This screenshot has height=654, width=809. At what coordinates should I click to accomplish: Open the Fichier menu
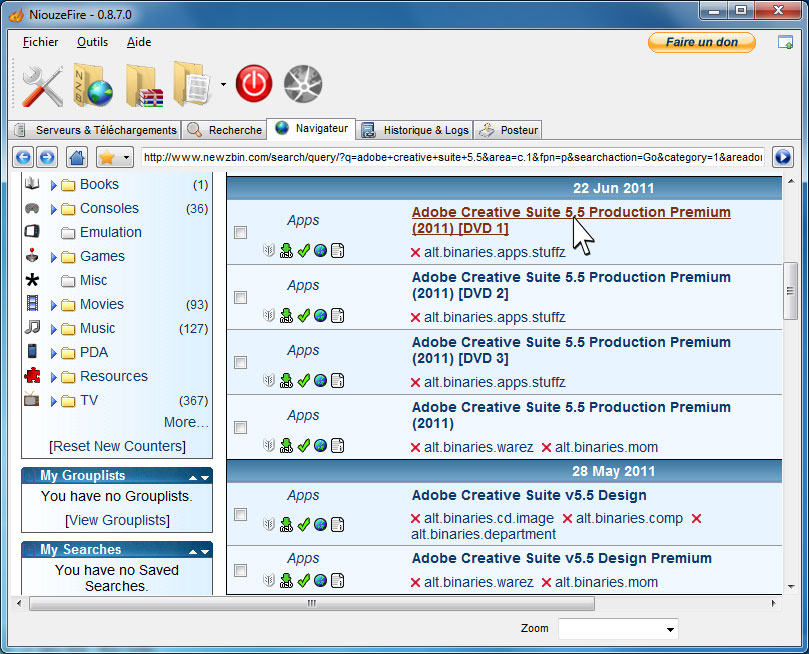[x=40, y=42]
